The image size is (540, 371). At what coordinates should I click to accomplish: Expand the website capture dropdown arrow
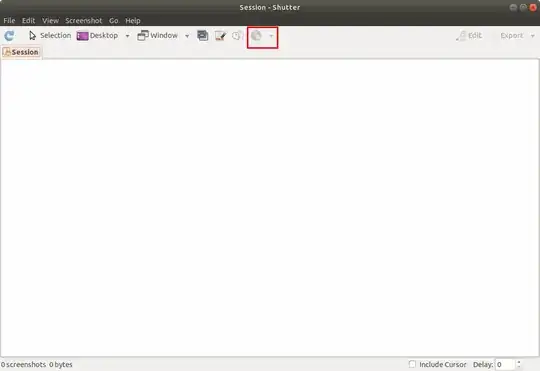tap(271, 36)
